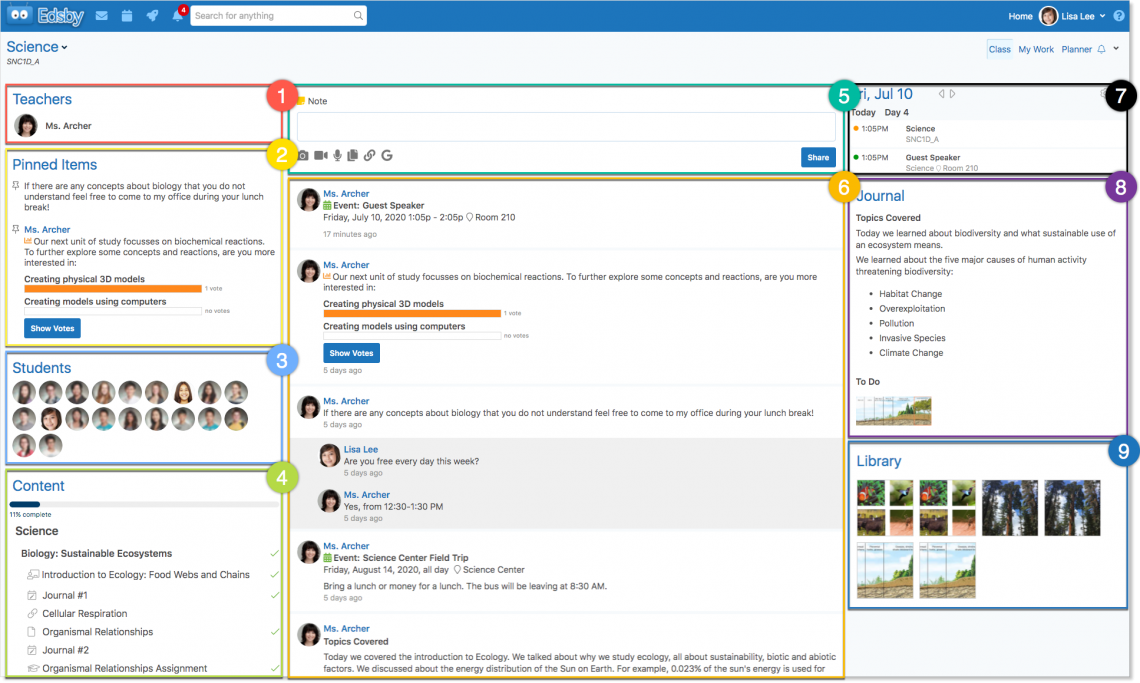Attach a video using the camcorder icon
Screen dimensions: 1140x683
pos(321,155)
